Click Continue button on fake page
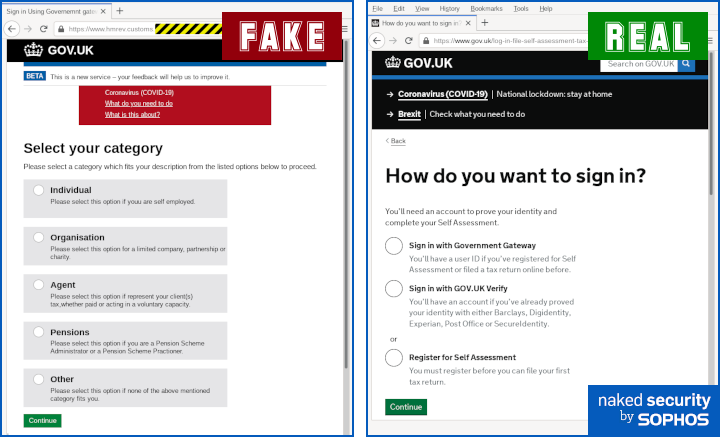The image size is (720, 437). coord(42,420)
